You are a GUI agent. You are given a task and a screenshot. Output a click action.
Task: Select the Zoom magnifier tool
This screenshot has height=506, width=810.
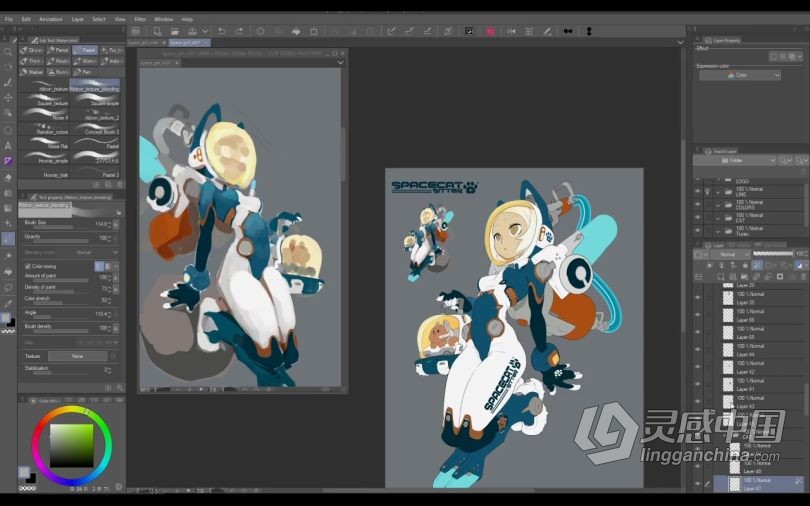click(x=8, y=52)
